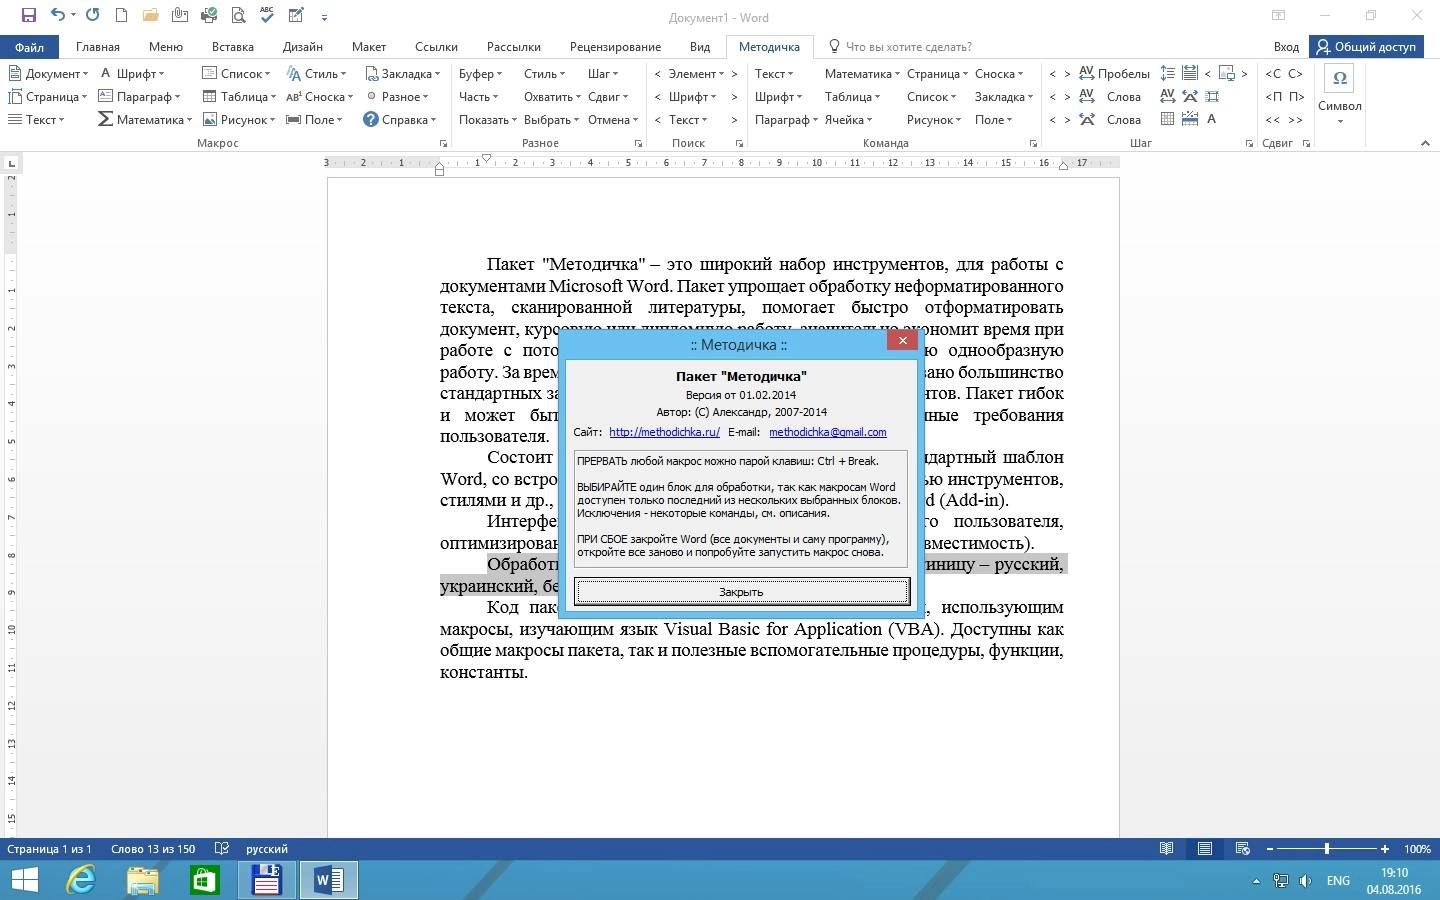The width and height of the screenshot is (1440, 900).
Task: Click the zoom out minus button
Action: 1270,848
